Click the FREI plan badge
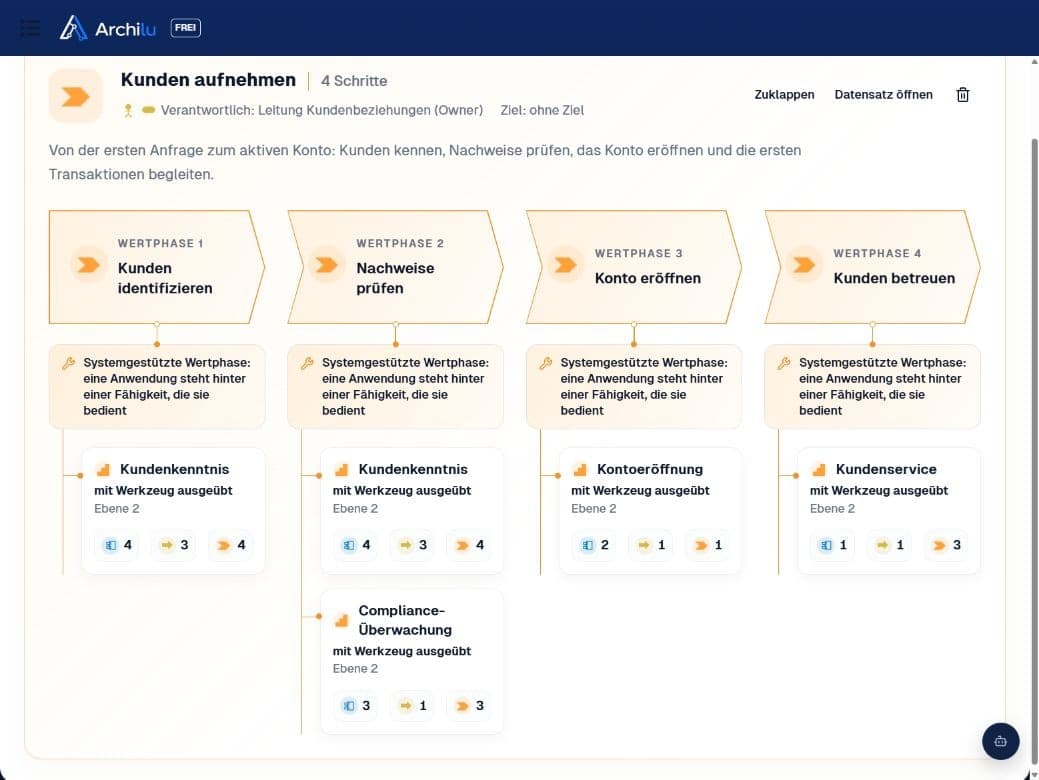Viewport: 1039px width, 780px height. 186,28
